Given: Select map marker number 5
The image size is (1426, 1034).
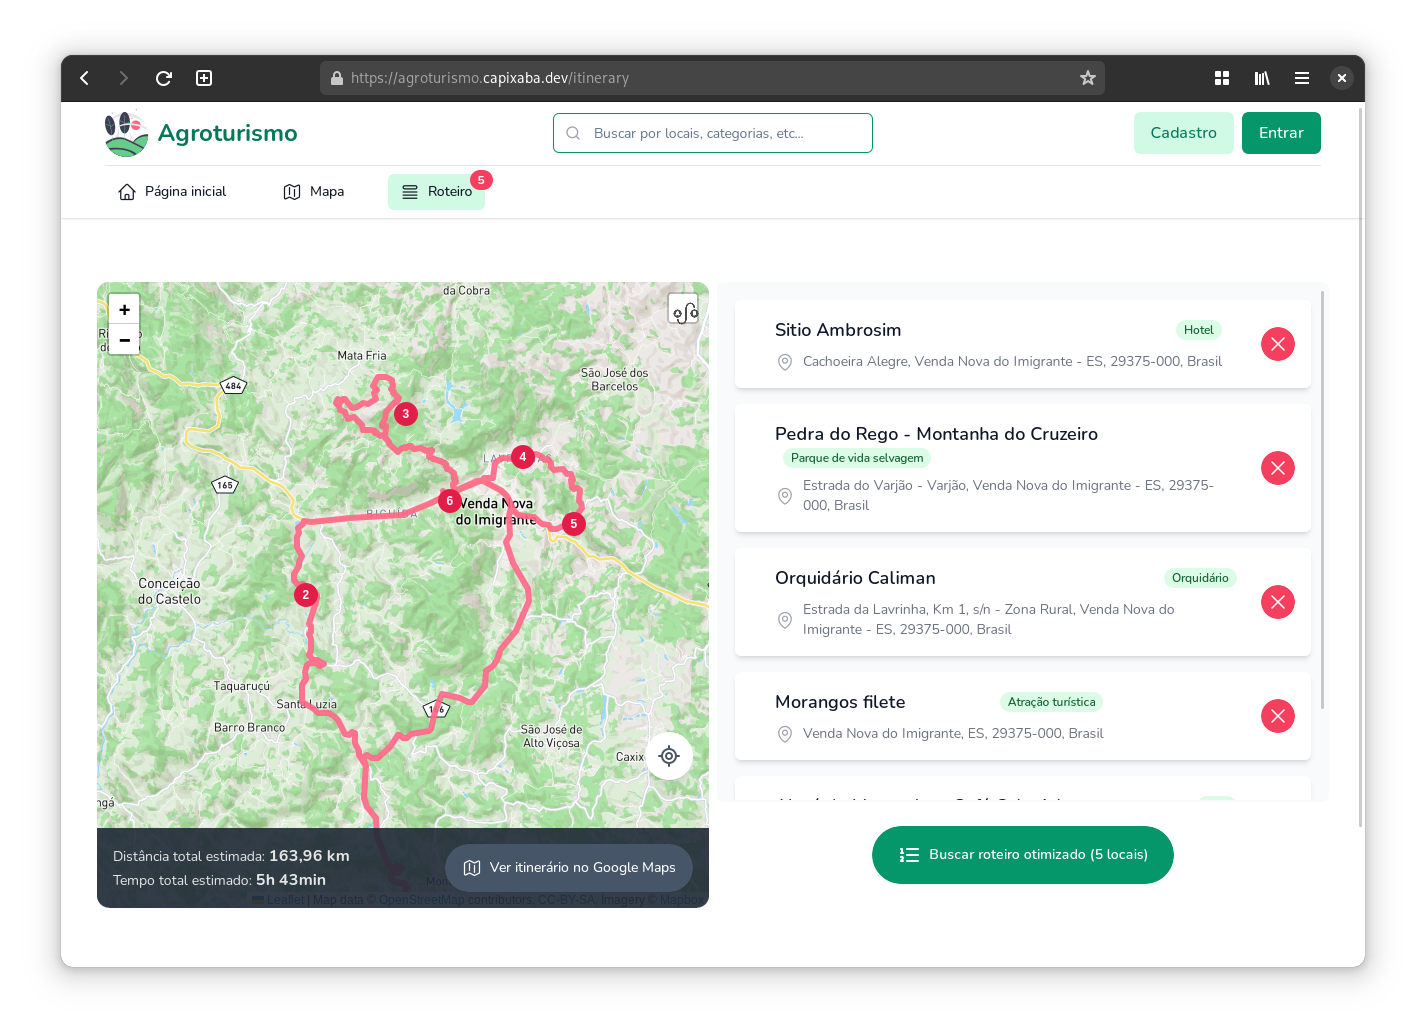Looking at the screenshot, I should (x=573, y=523).
